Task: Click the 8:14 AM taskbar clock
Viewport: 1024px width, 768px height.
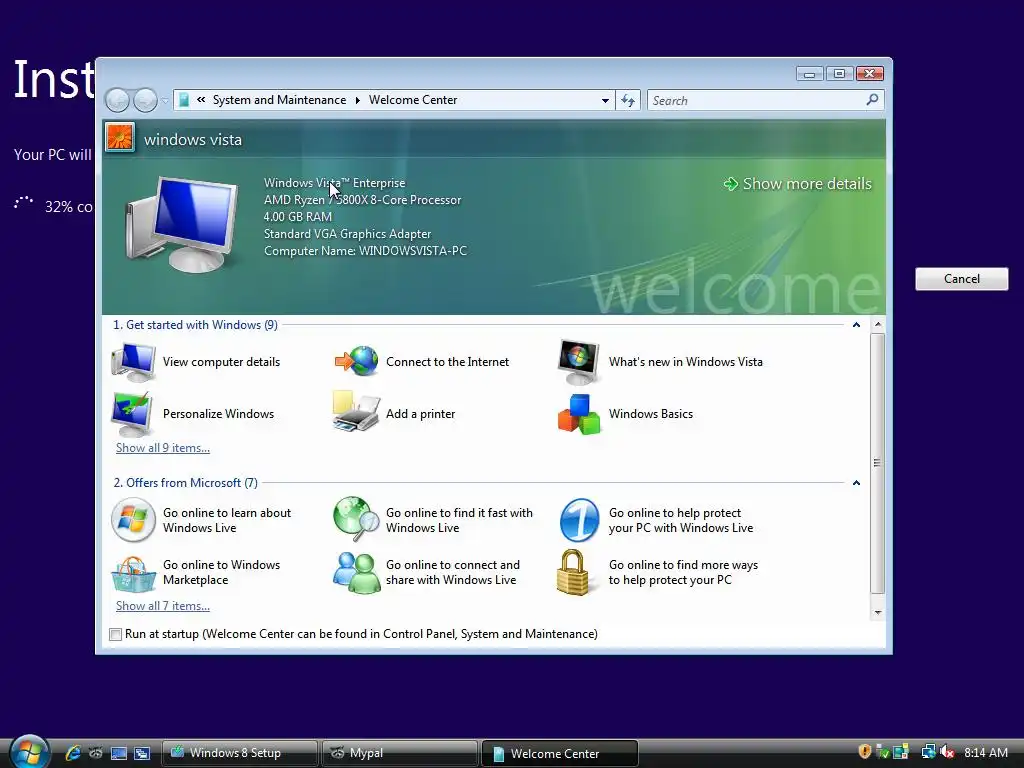Action: click(x=985, y=752)
